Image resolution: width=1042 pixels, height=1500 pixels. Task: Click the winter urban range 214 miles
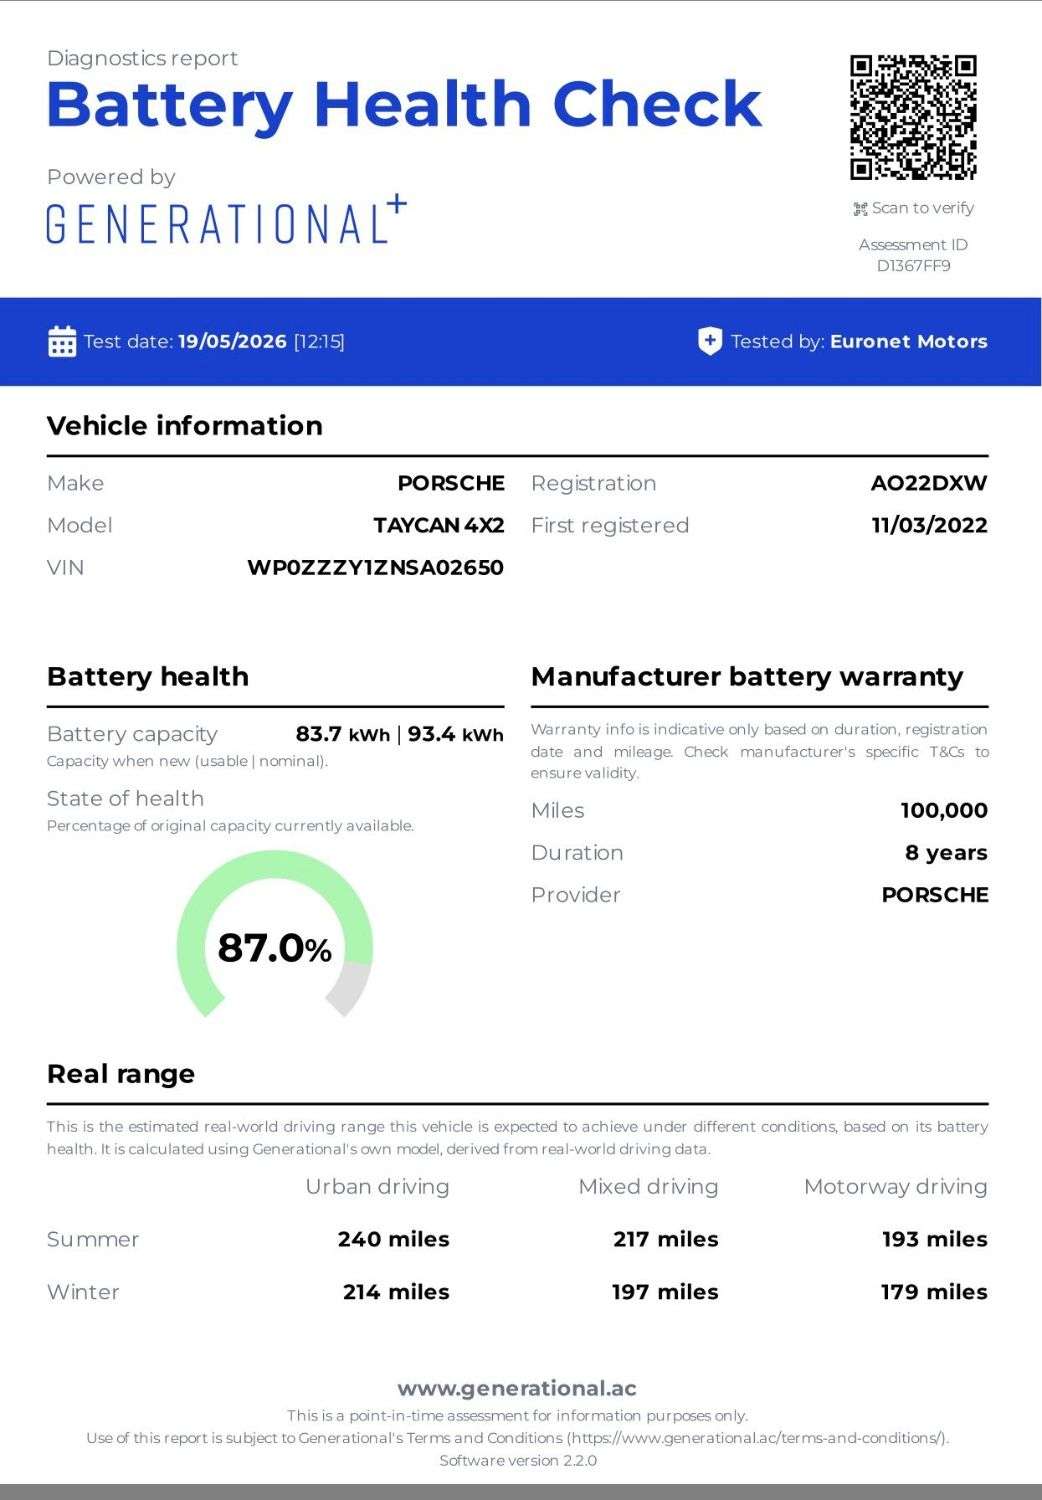(x=396, y=1292)
